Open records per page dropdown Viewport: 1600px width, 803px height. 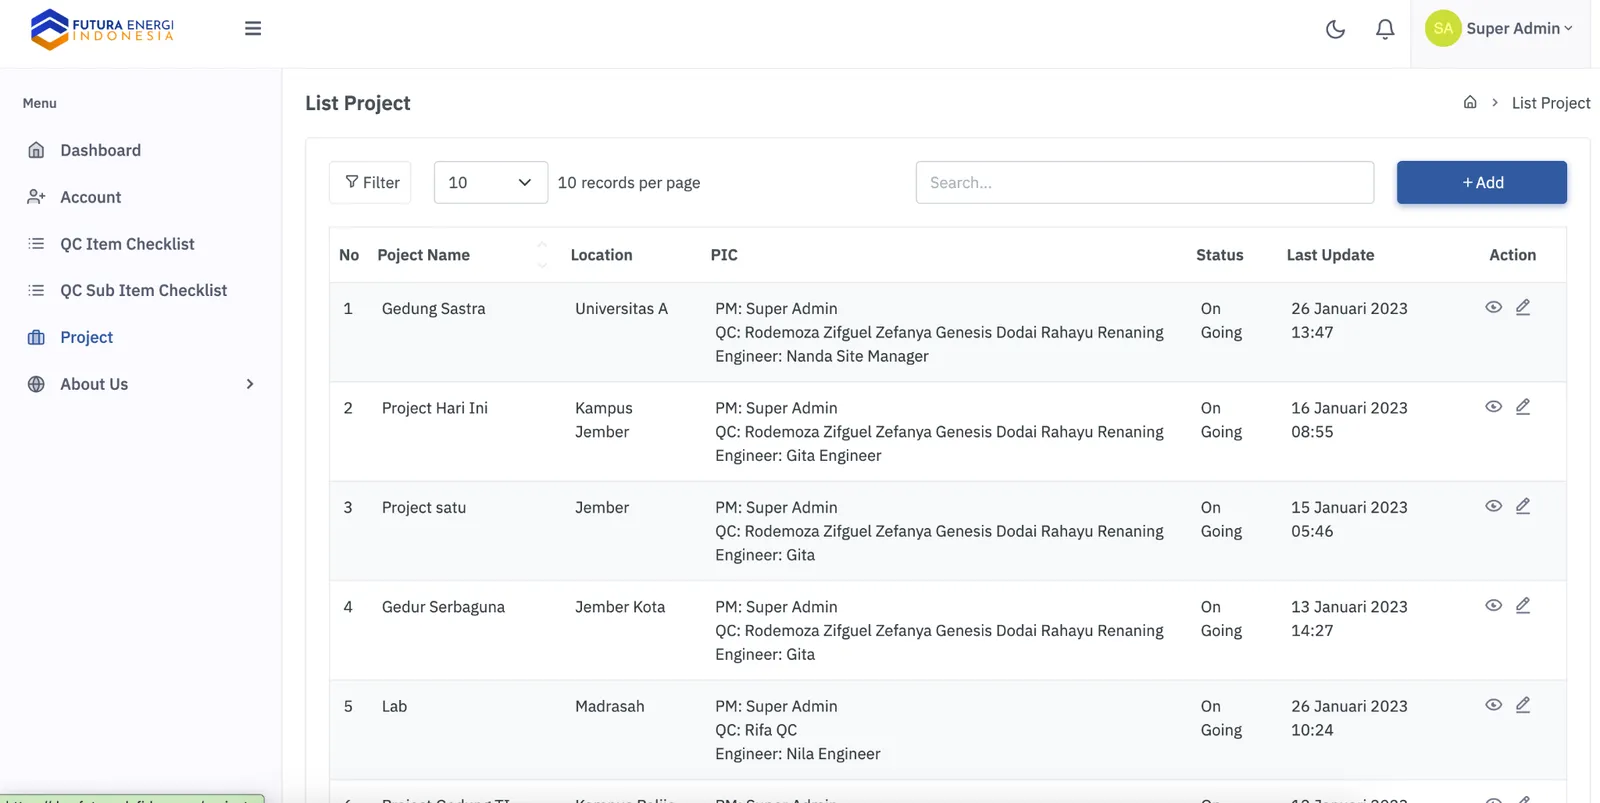click(490, 182)
